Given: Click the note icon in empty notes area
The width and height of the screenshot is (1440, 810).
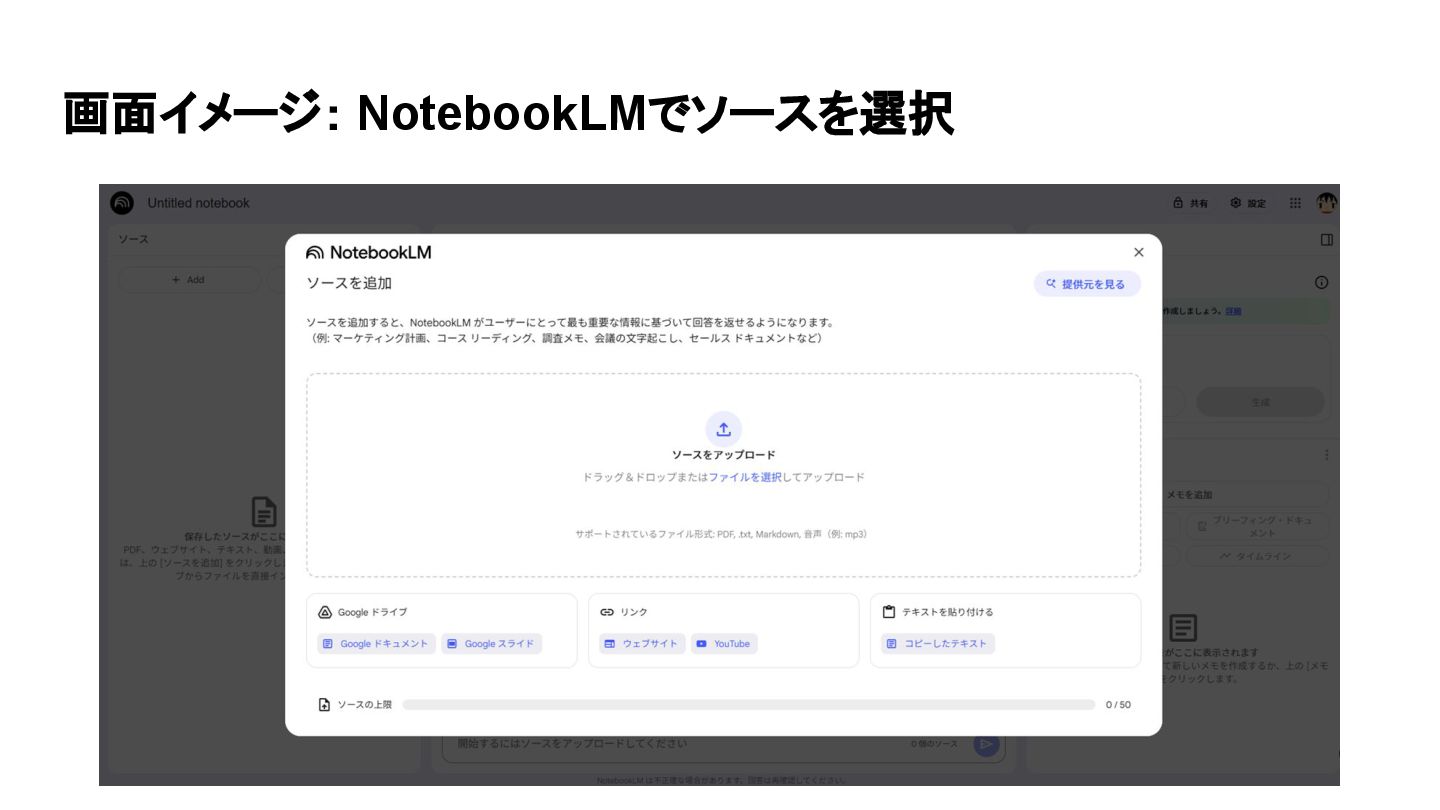Looking at the screenshot, I should tap(1183, 628).
